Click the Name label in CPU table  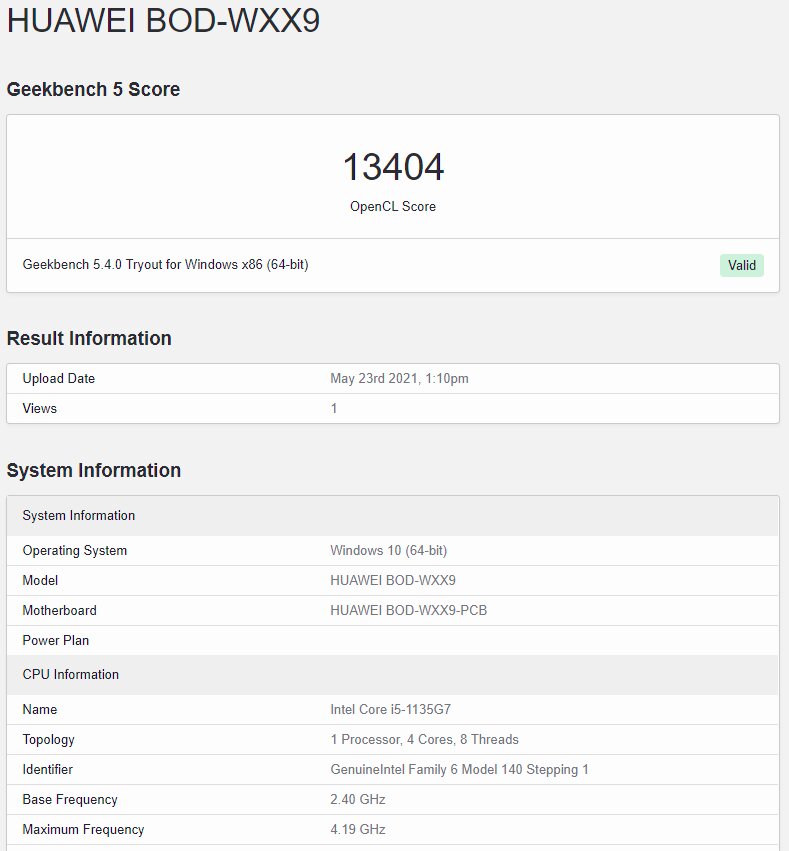point(40,709)
